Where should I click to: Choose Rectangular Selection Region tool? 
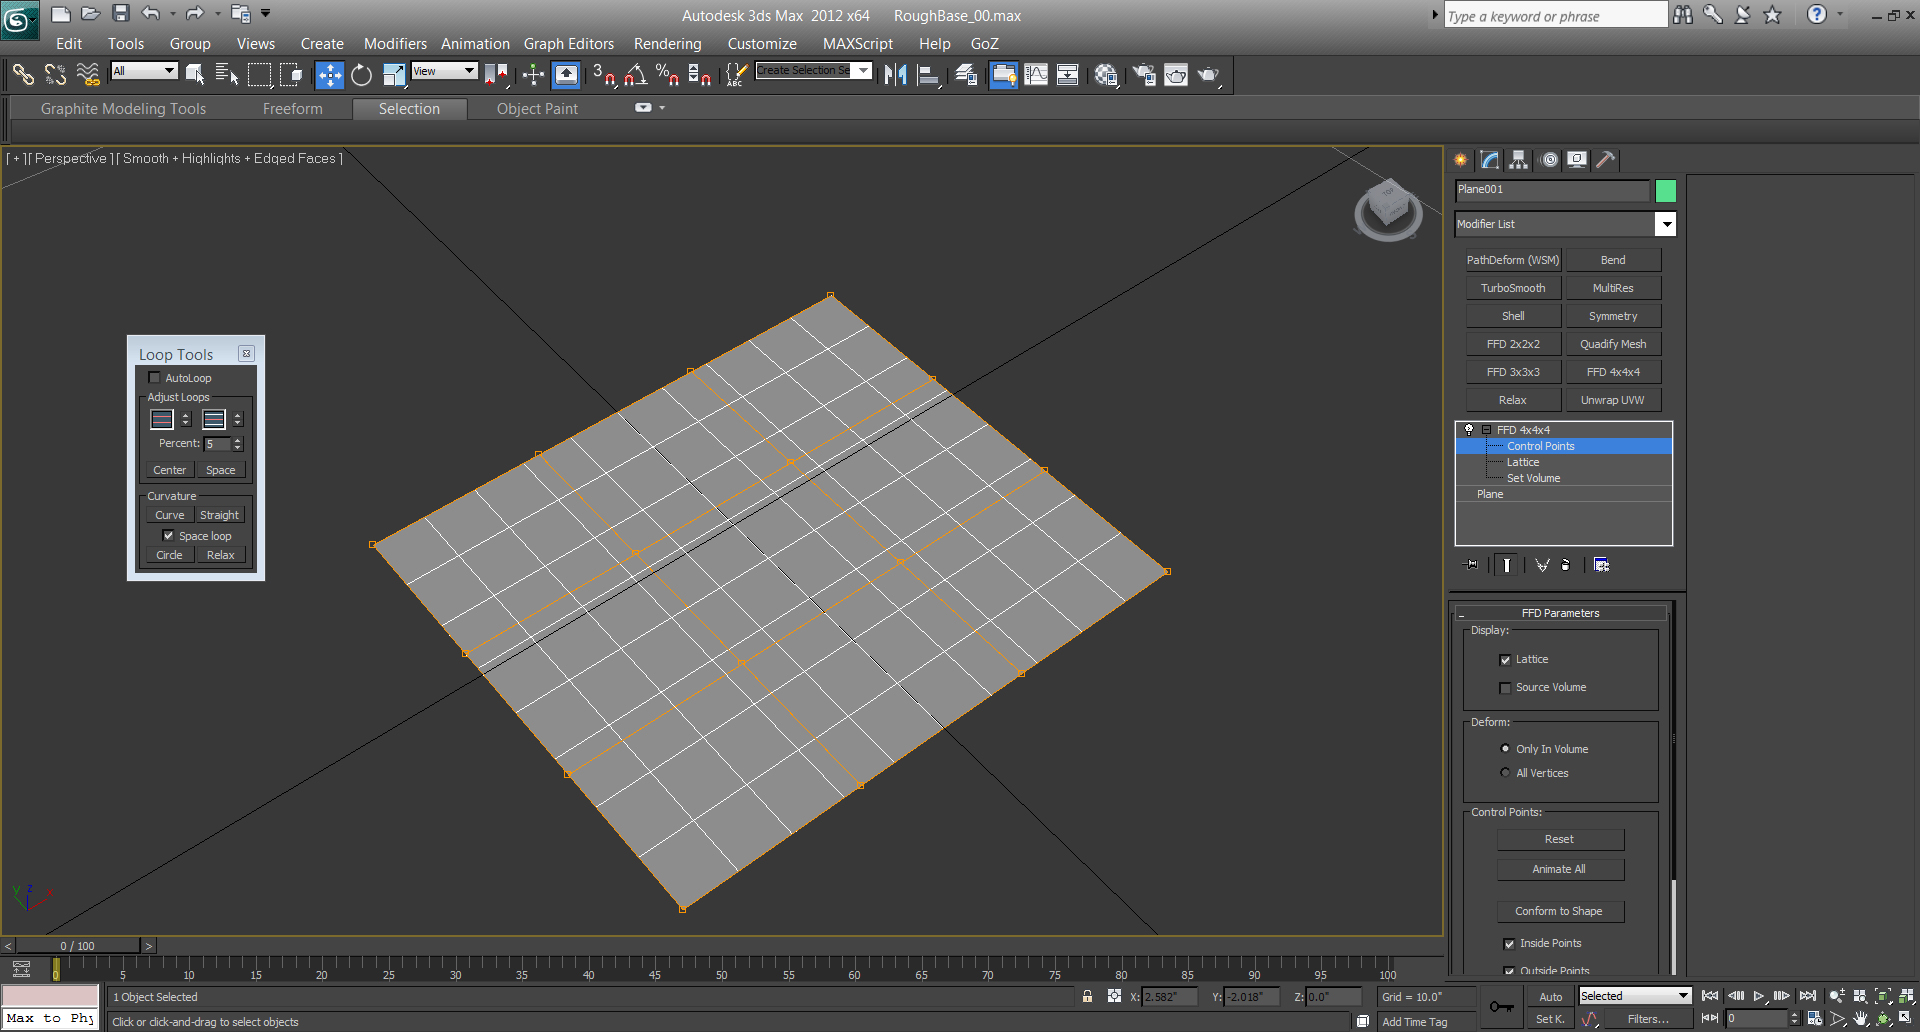coord(259,74)
